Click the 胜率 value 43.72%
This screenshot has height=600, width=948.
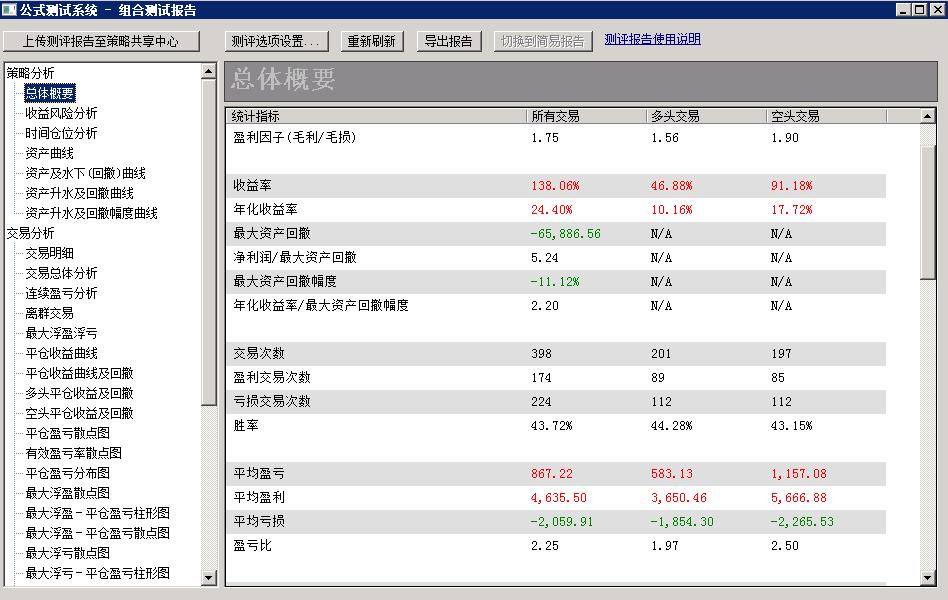pos(551,426)
